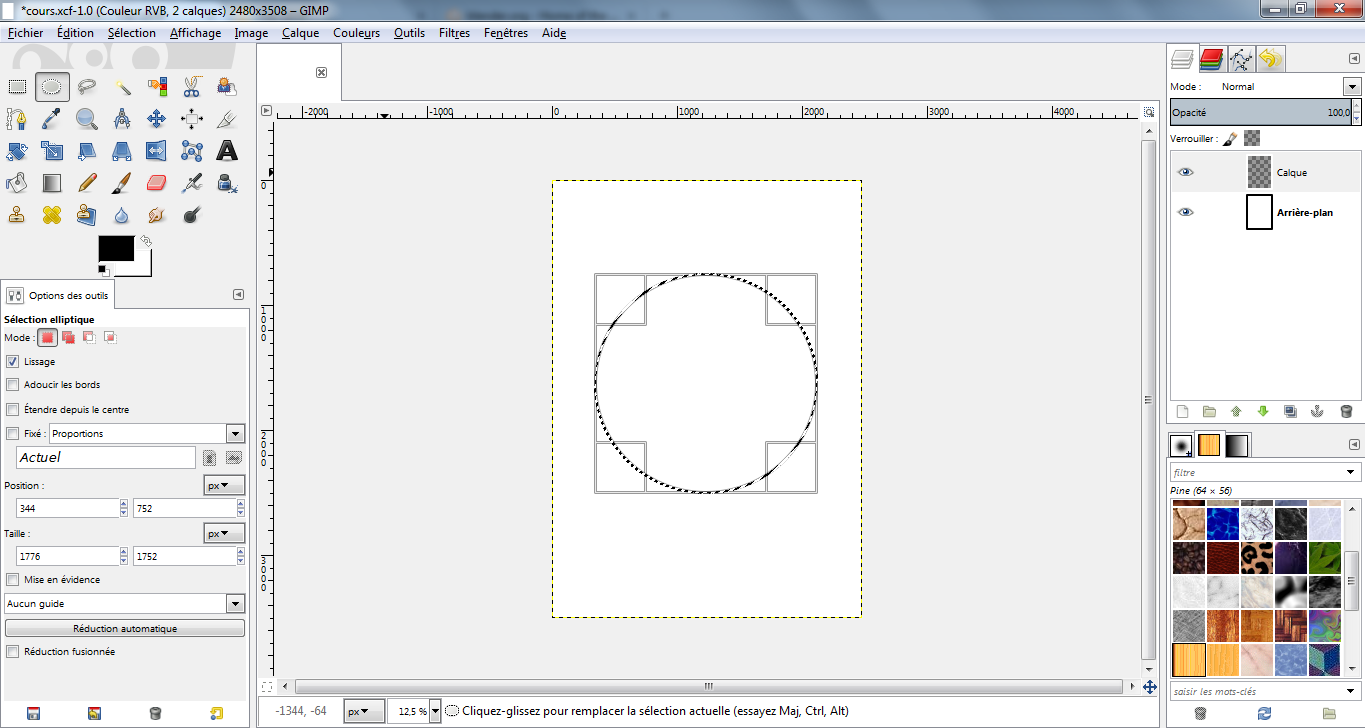
Task: Click the black foreground color swatch
Action: click(115, 249)
